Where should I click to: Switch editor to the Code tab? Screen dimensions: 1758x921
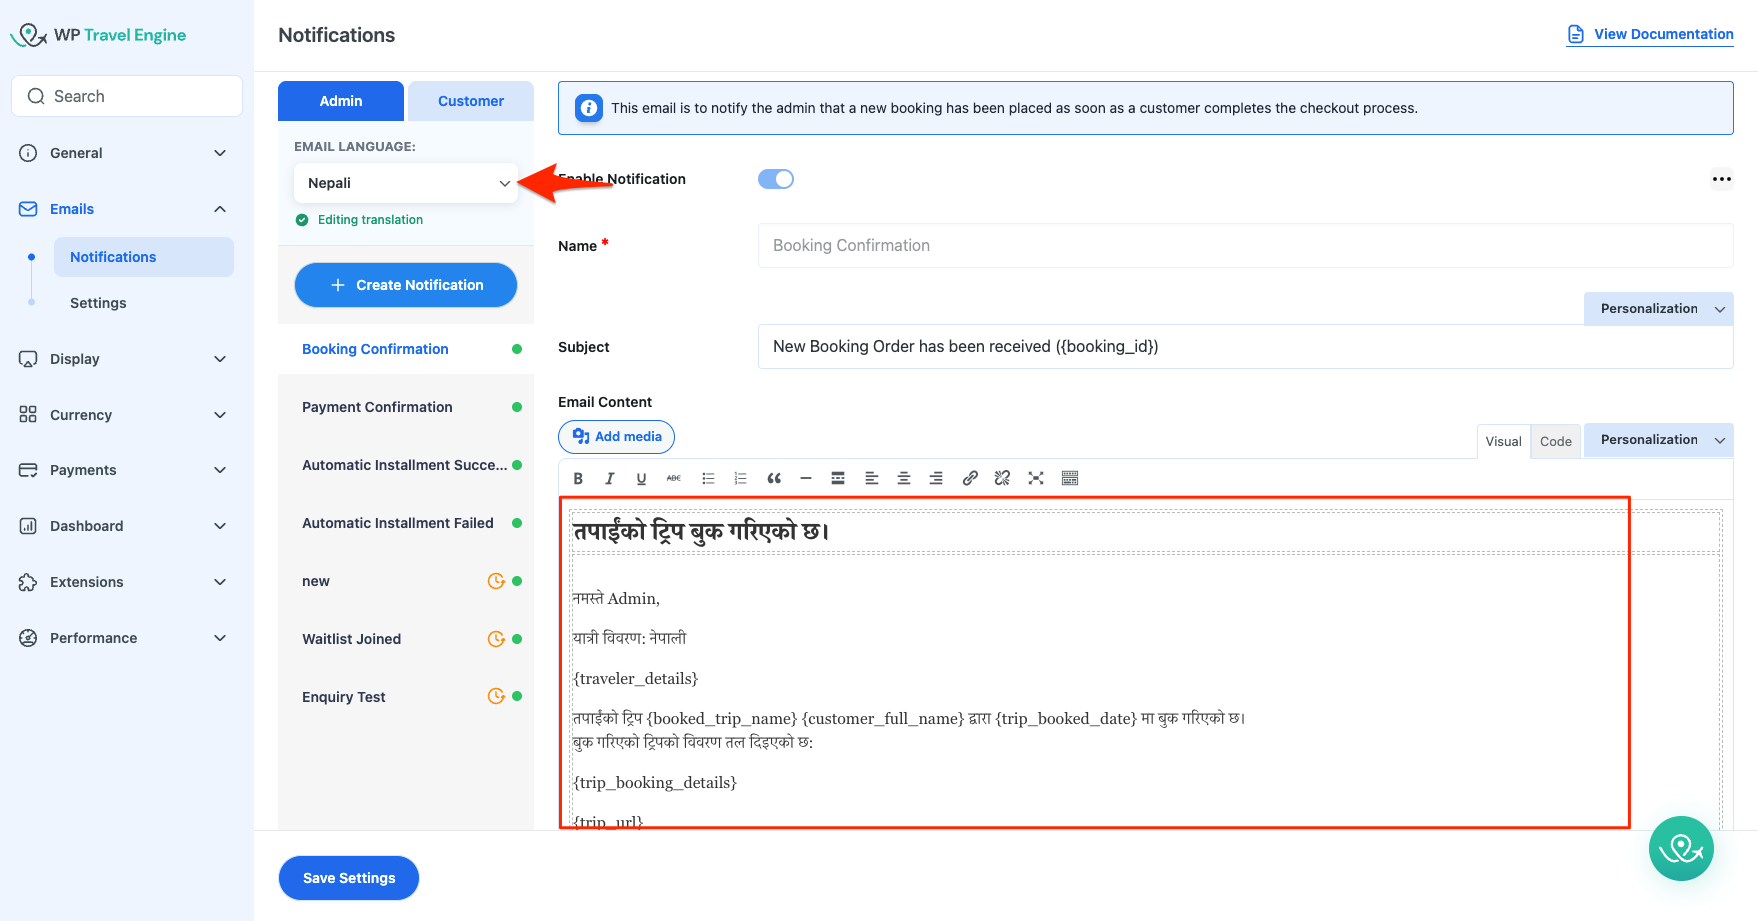click(1555, 441)
